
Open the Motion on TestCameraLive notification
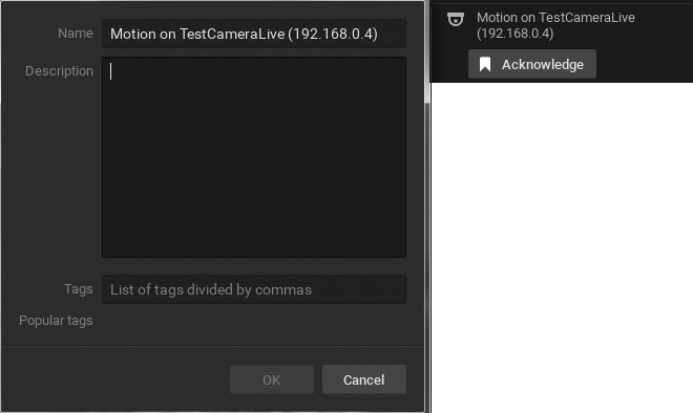[556, 25]
